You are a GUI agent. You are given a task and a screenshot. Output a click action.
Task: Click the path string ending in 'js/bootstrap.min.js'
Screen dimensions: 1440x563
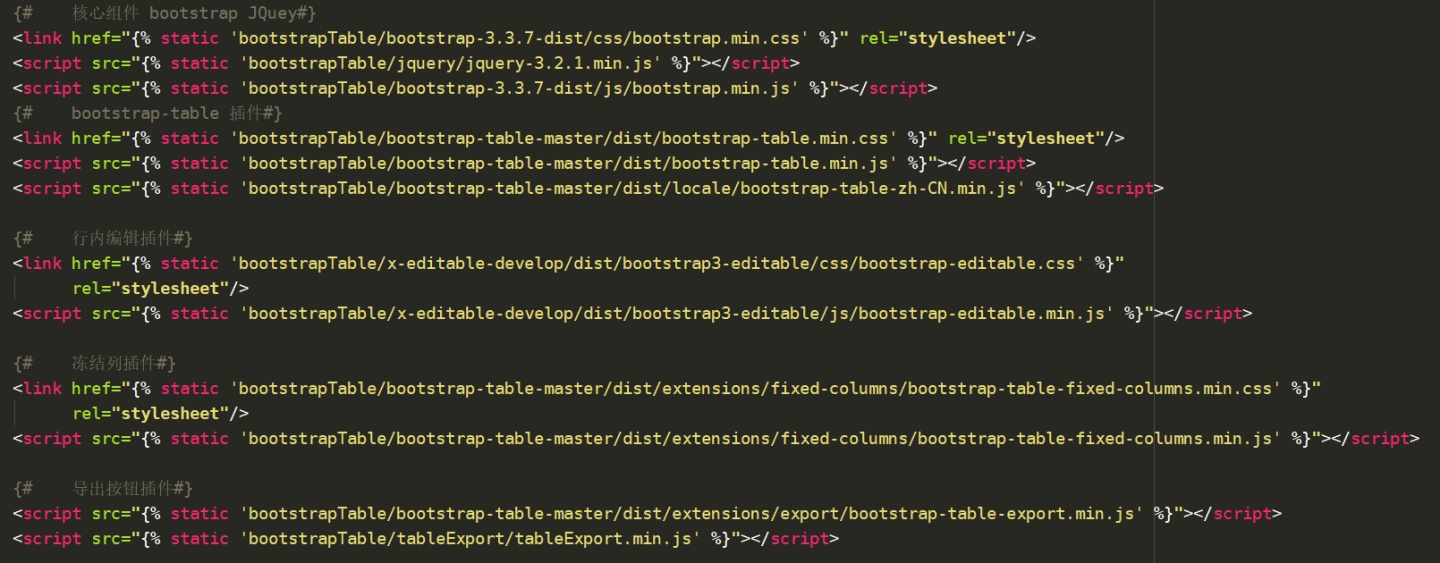520,88
